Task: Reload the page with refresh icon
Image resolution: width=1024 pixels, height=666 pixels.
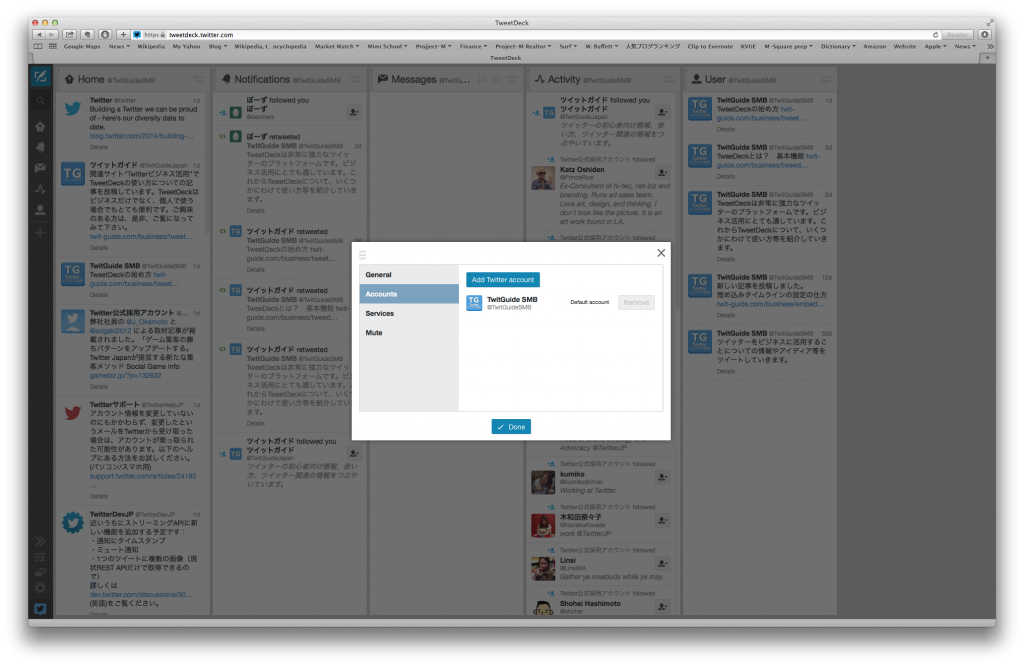Action: pyautogui.click(x=935, y=35)
